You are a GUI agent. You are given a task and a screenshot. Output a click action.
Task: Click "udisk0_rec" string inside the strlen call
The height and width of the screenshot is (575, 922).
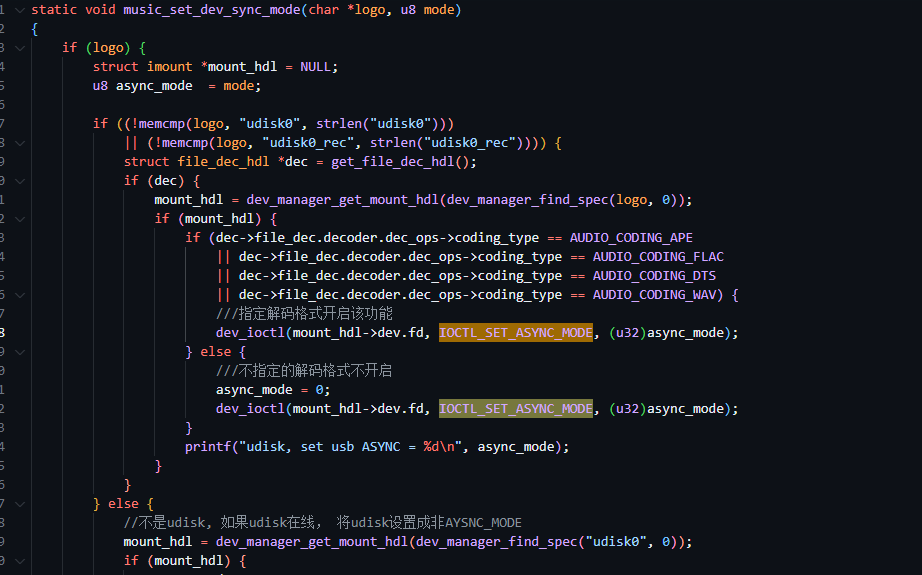point(469,143)
